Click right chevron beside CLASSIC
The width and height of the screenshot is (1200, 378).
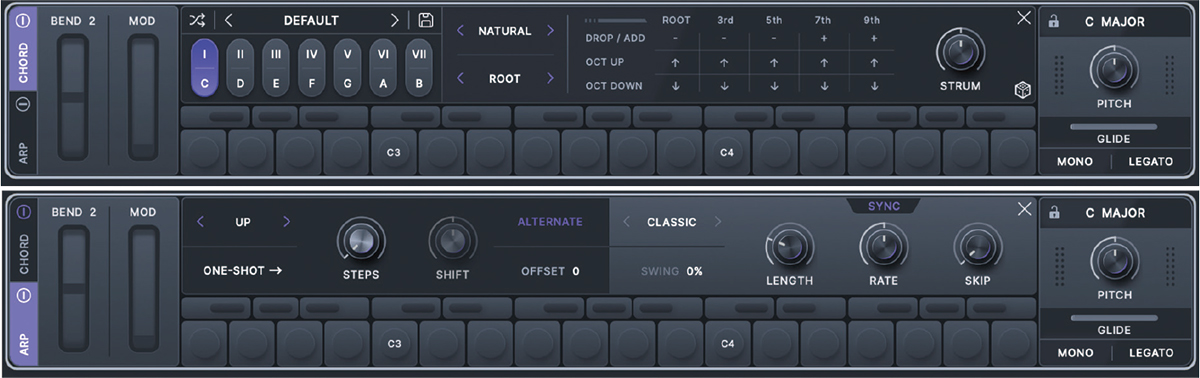(x=717, y=222)
